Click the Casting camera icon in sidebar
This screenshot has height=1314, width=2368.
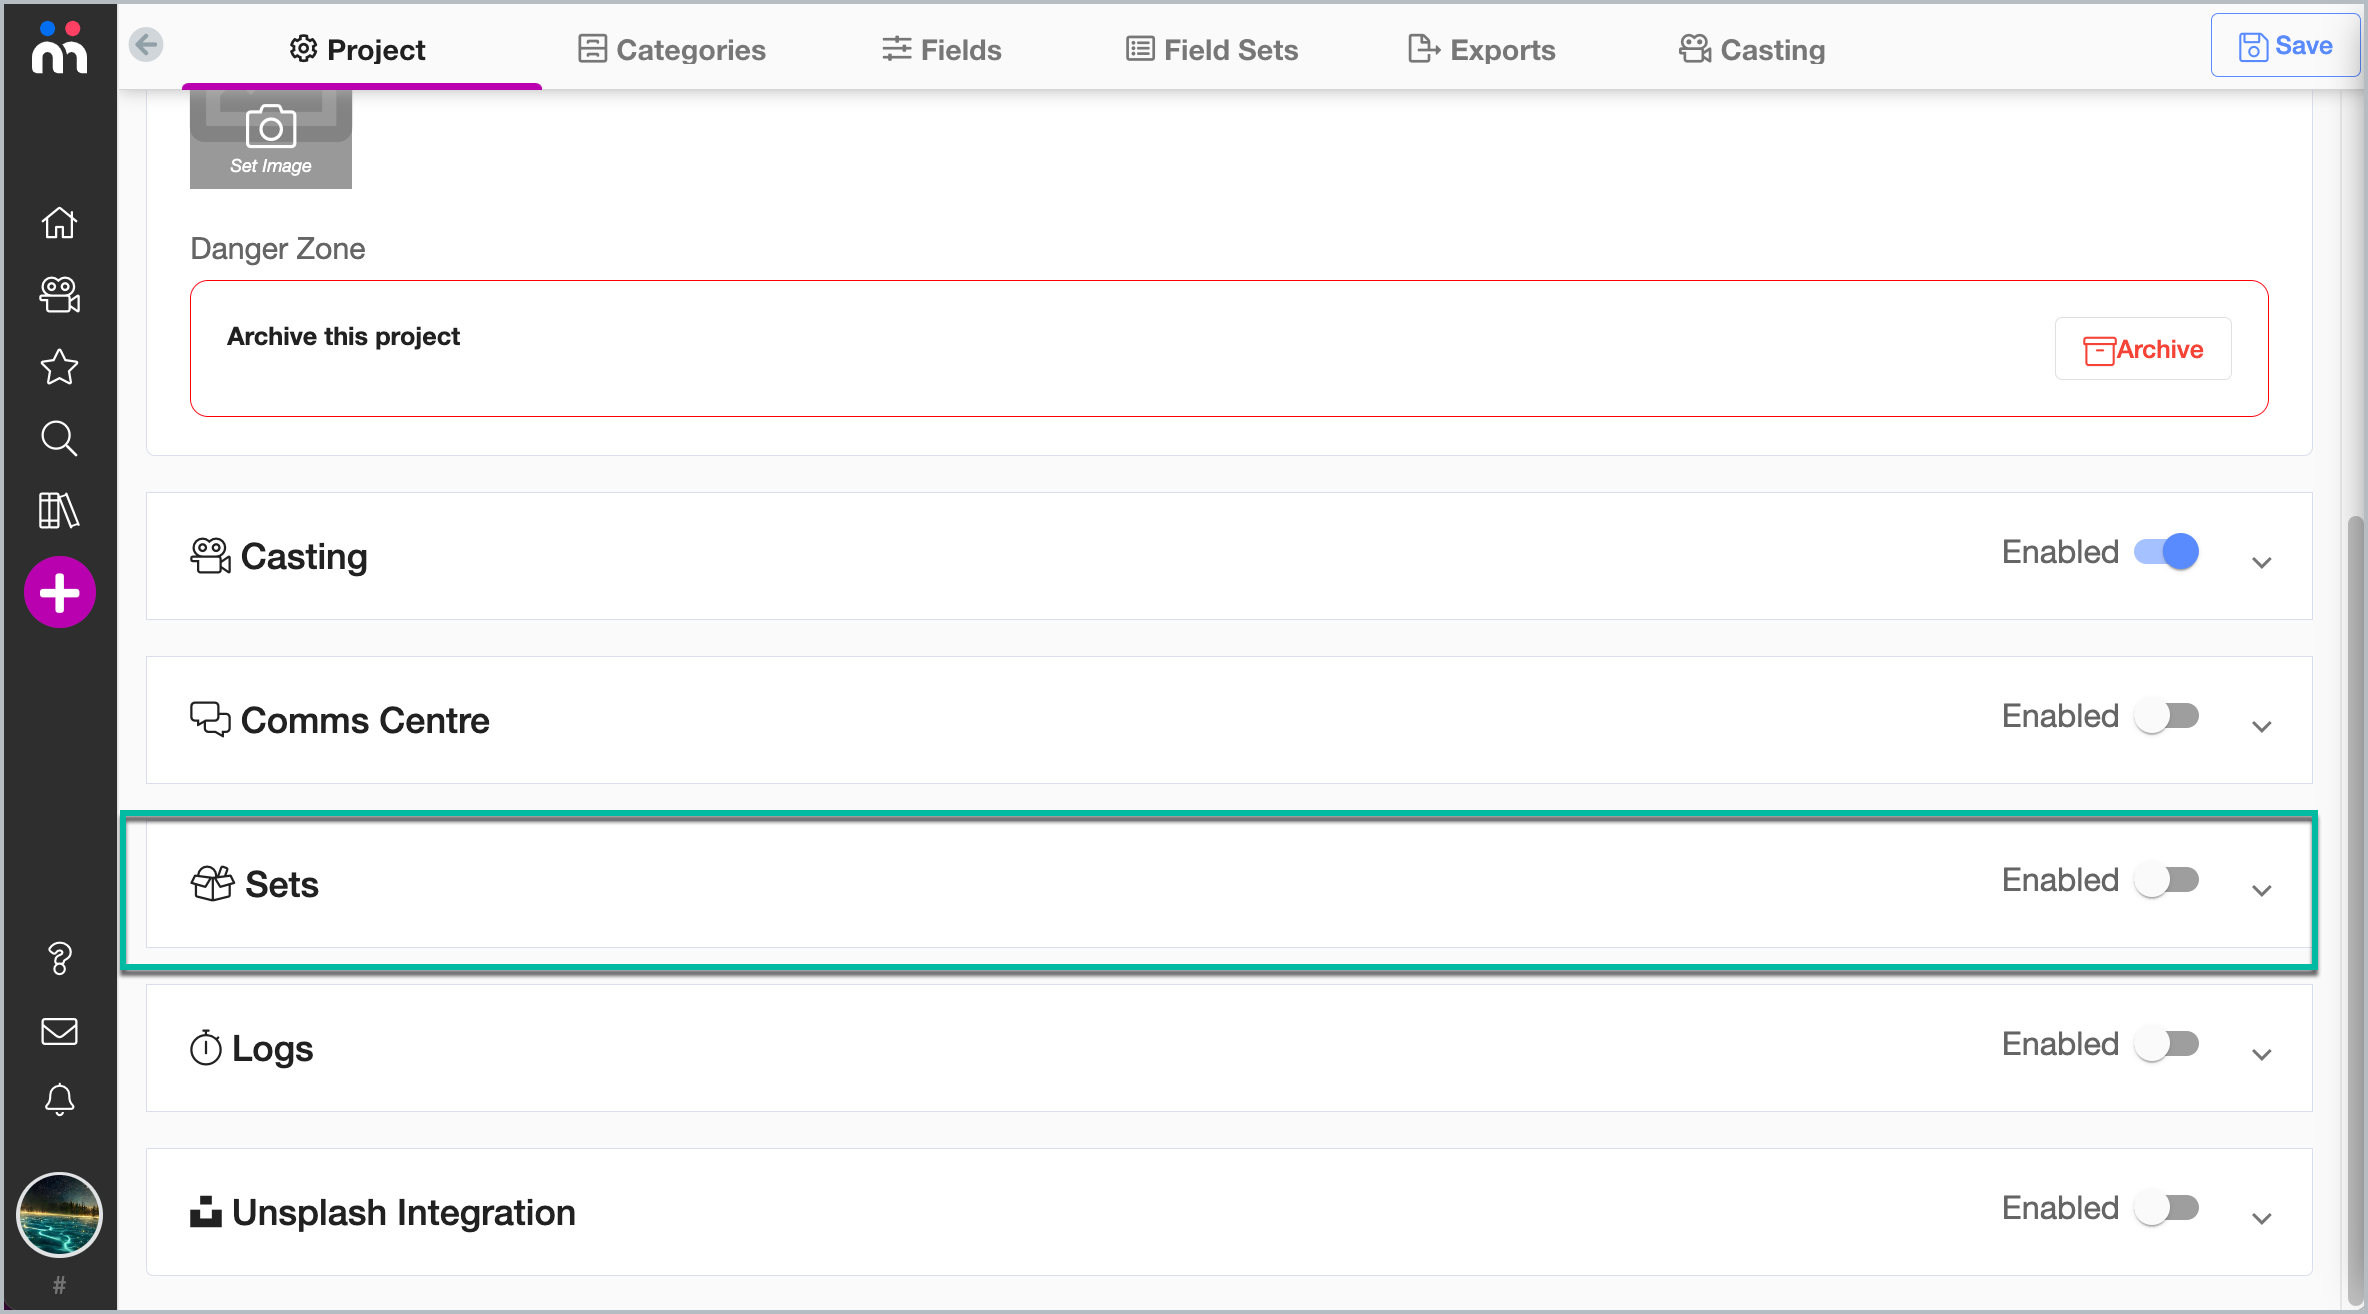coord(59,295)
